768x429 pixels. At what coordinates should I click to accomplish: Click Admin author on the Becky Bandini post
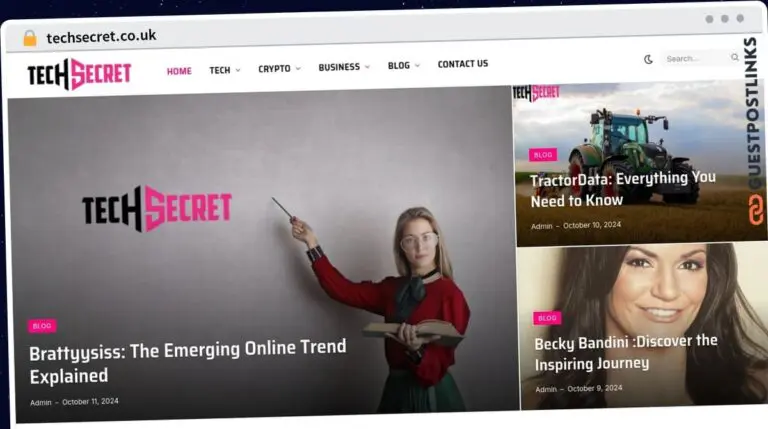pyautogui.click(x=546, y=389)
